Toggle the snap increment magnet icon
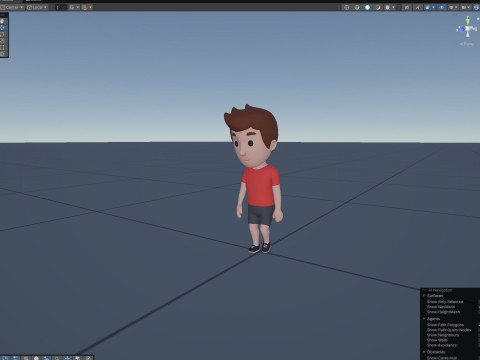The image size is (480, 360). (x=85, y=7)
